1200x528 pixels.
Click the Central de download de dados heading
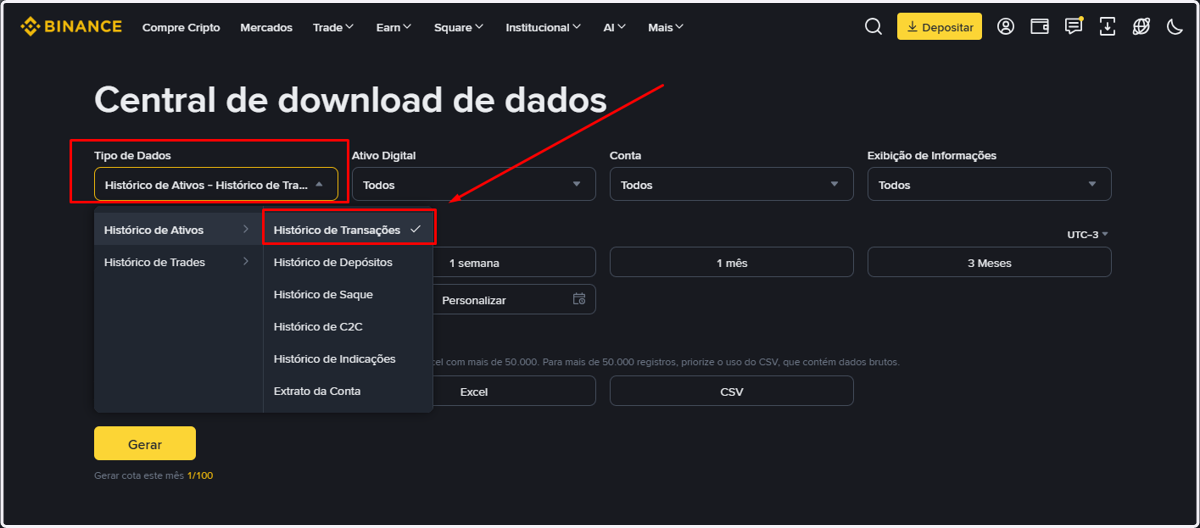(350, 100)
